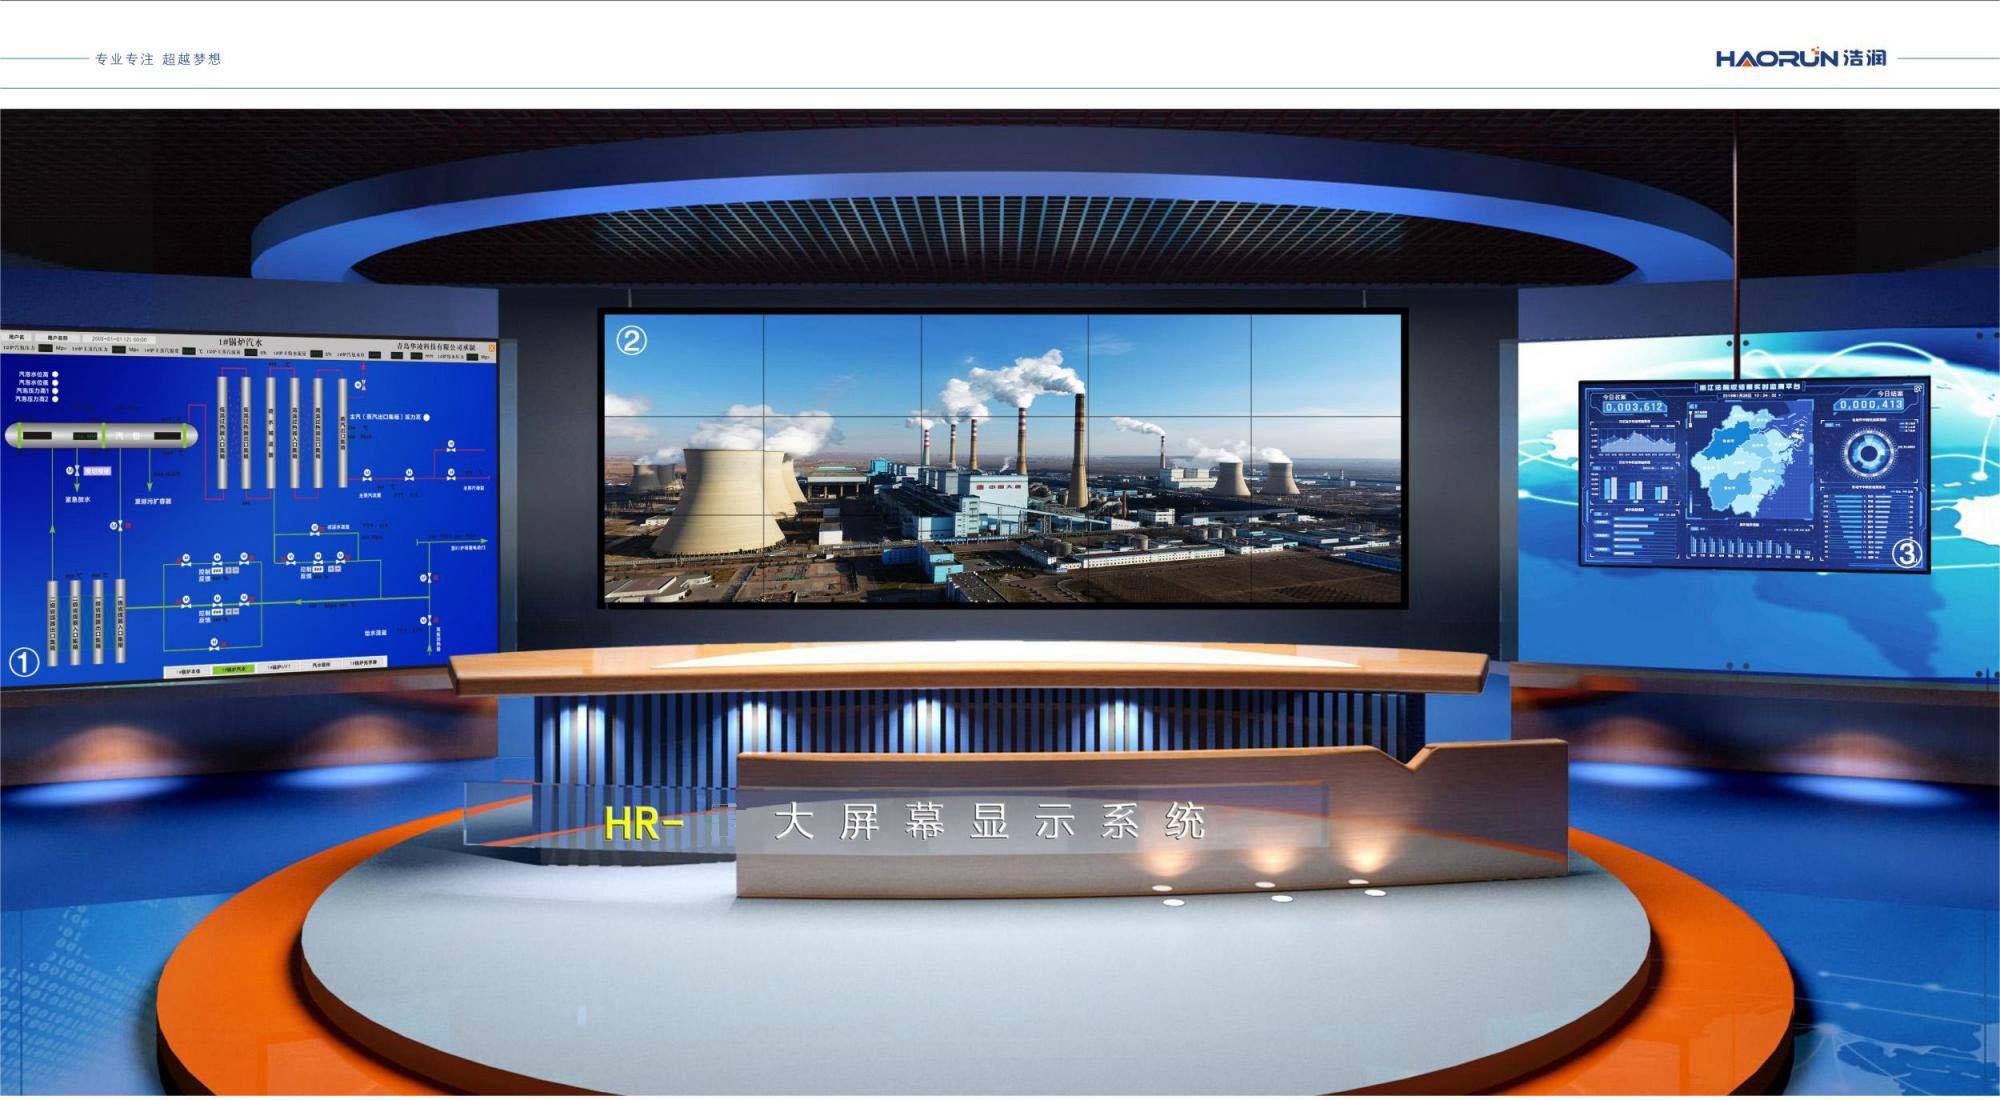Click the HAORUN 浩润 logo
Image resolution: width=2000 pixels, height=1100 pixels.
1801,58
